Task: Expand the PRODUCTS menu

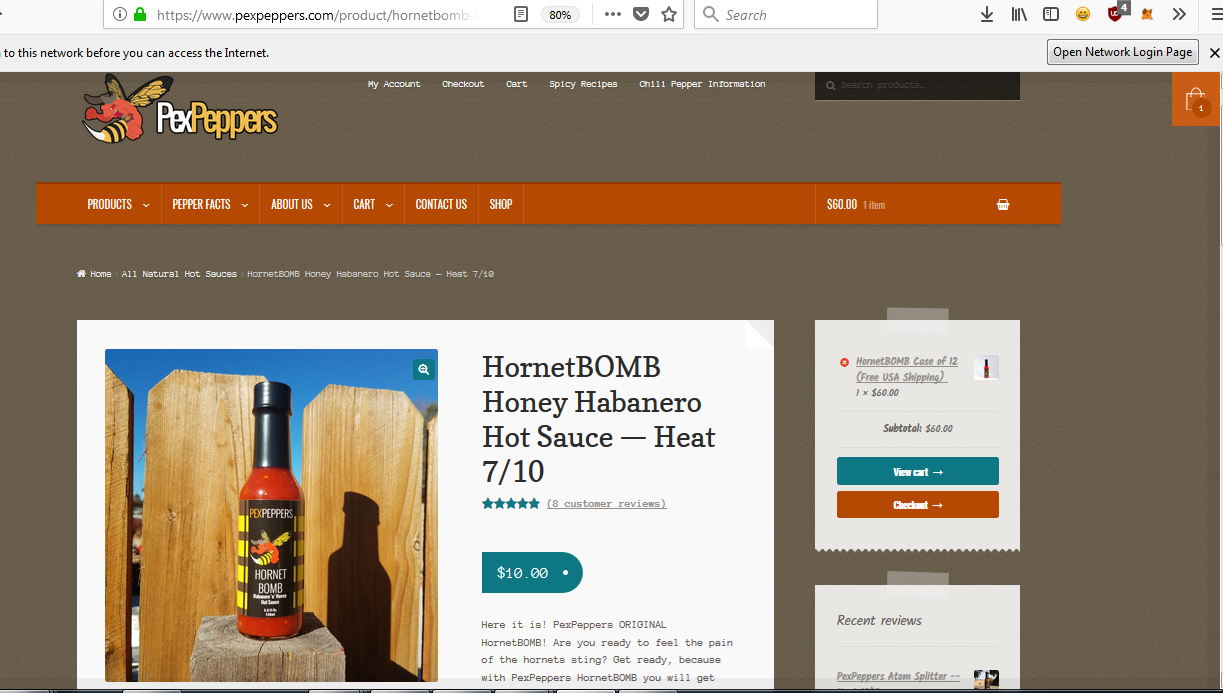Action: pos(118,204)
